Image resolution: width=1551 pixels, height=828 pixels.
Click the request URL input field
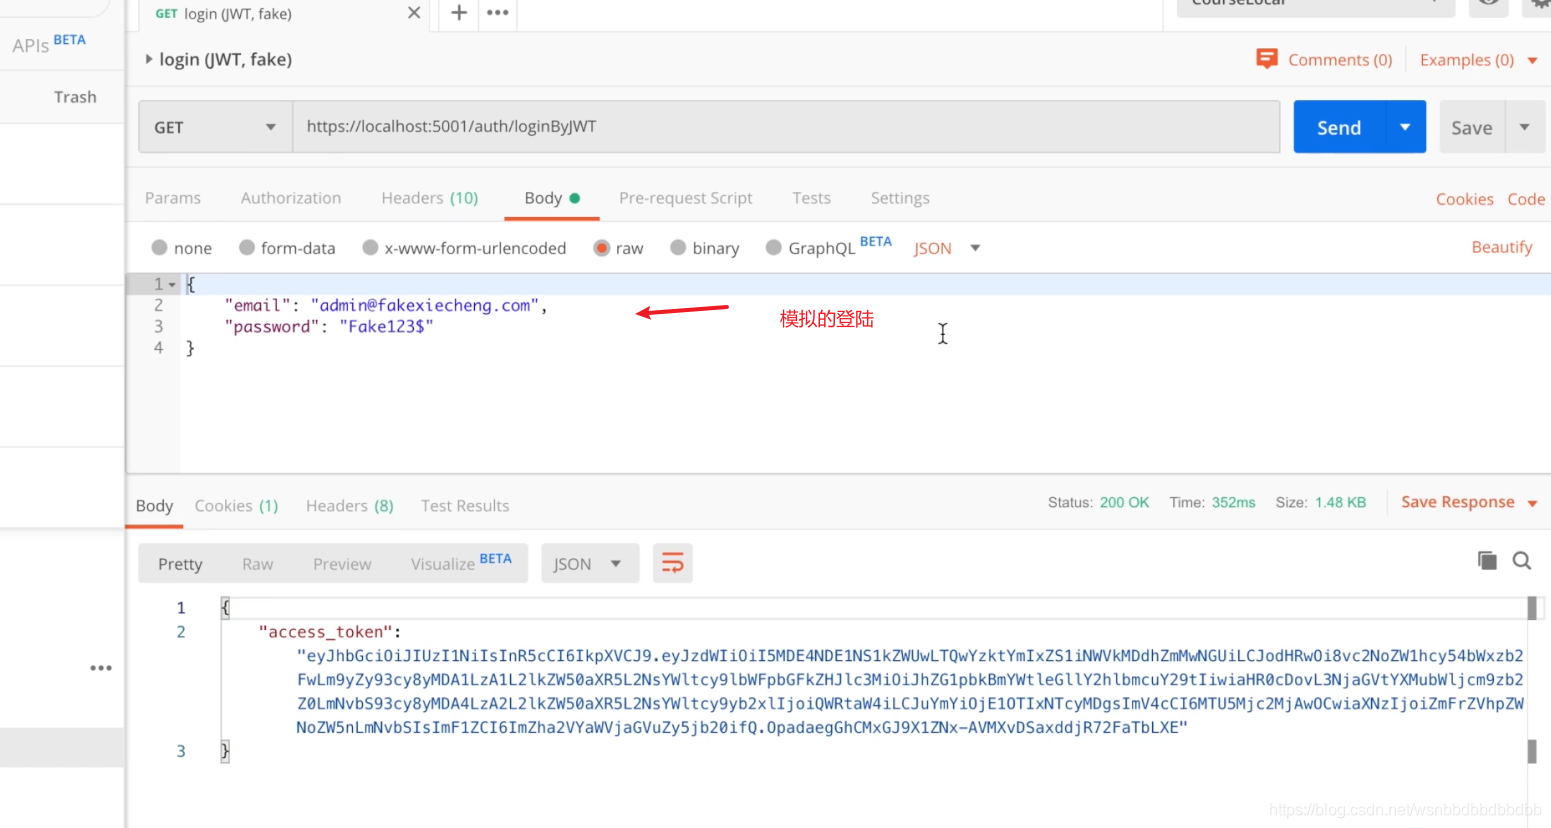786,127
